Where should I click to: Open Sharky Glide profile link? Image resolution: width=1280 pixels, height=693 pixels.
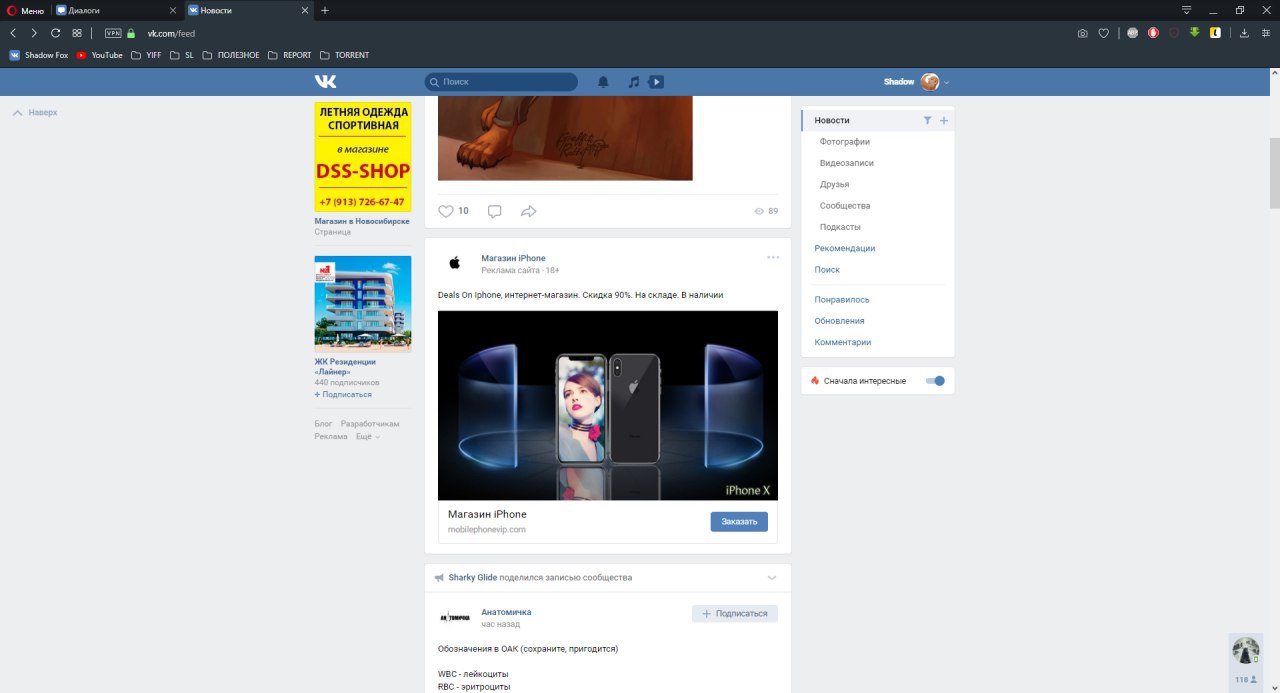(473, 578)
